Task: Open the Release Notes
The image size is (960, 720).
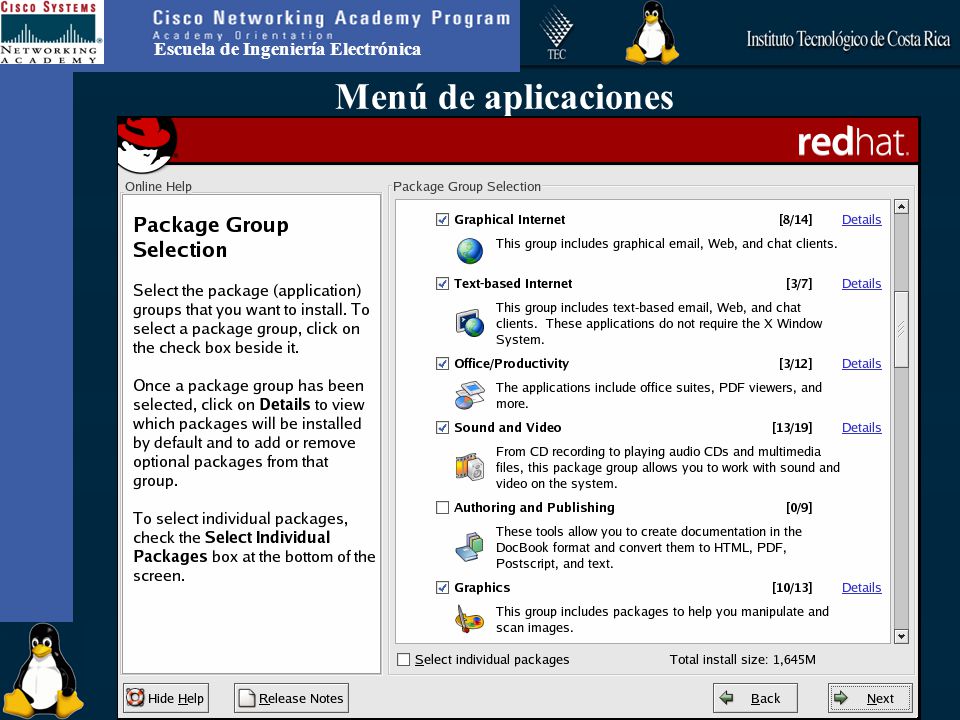Action: click(291, 698)
